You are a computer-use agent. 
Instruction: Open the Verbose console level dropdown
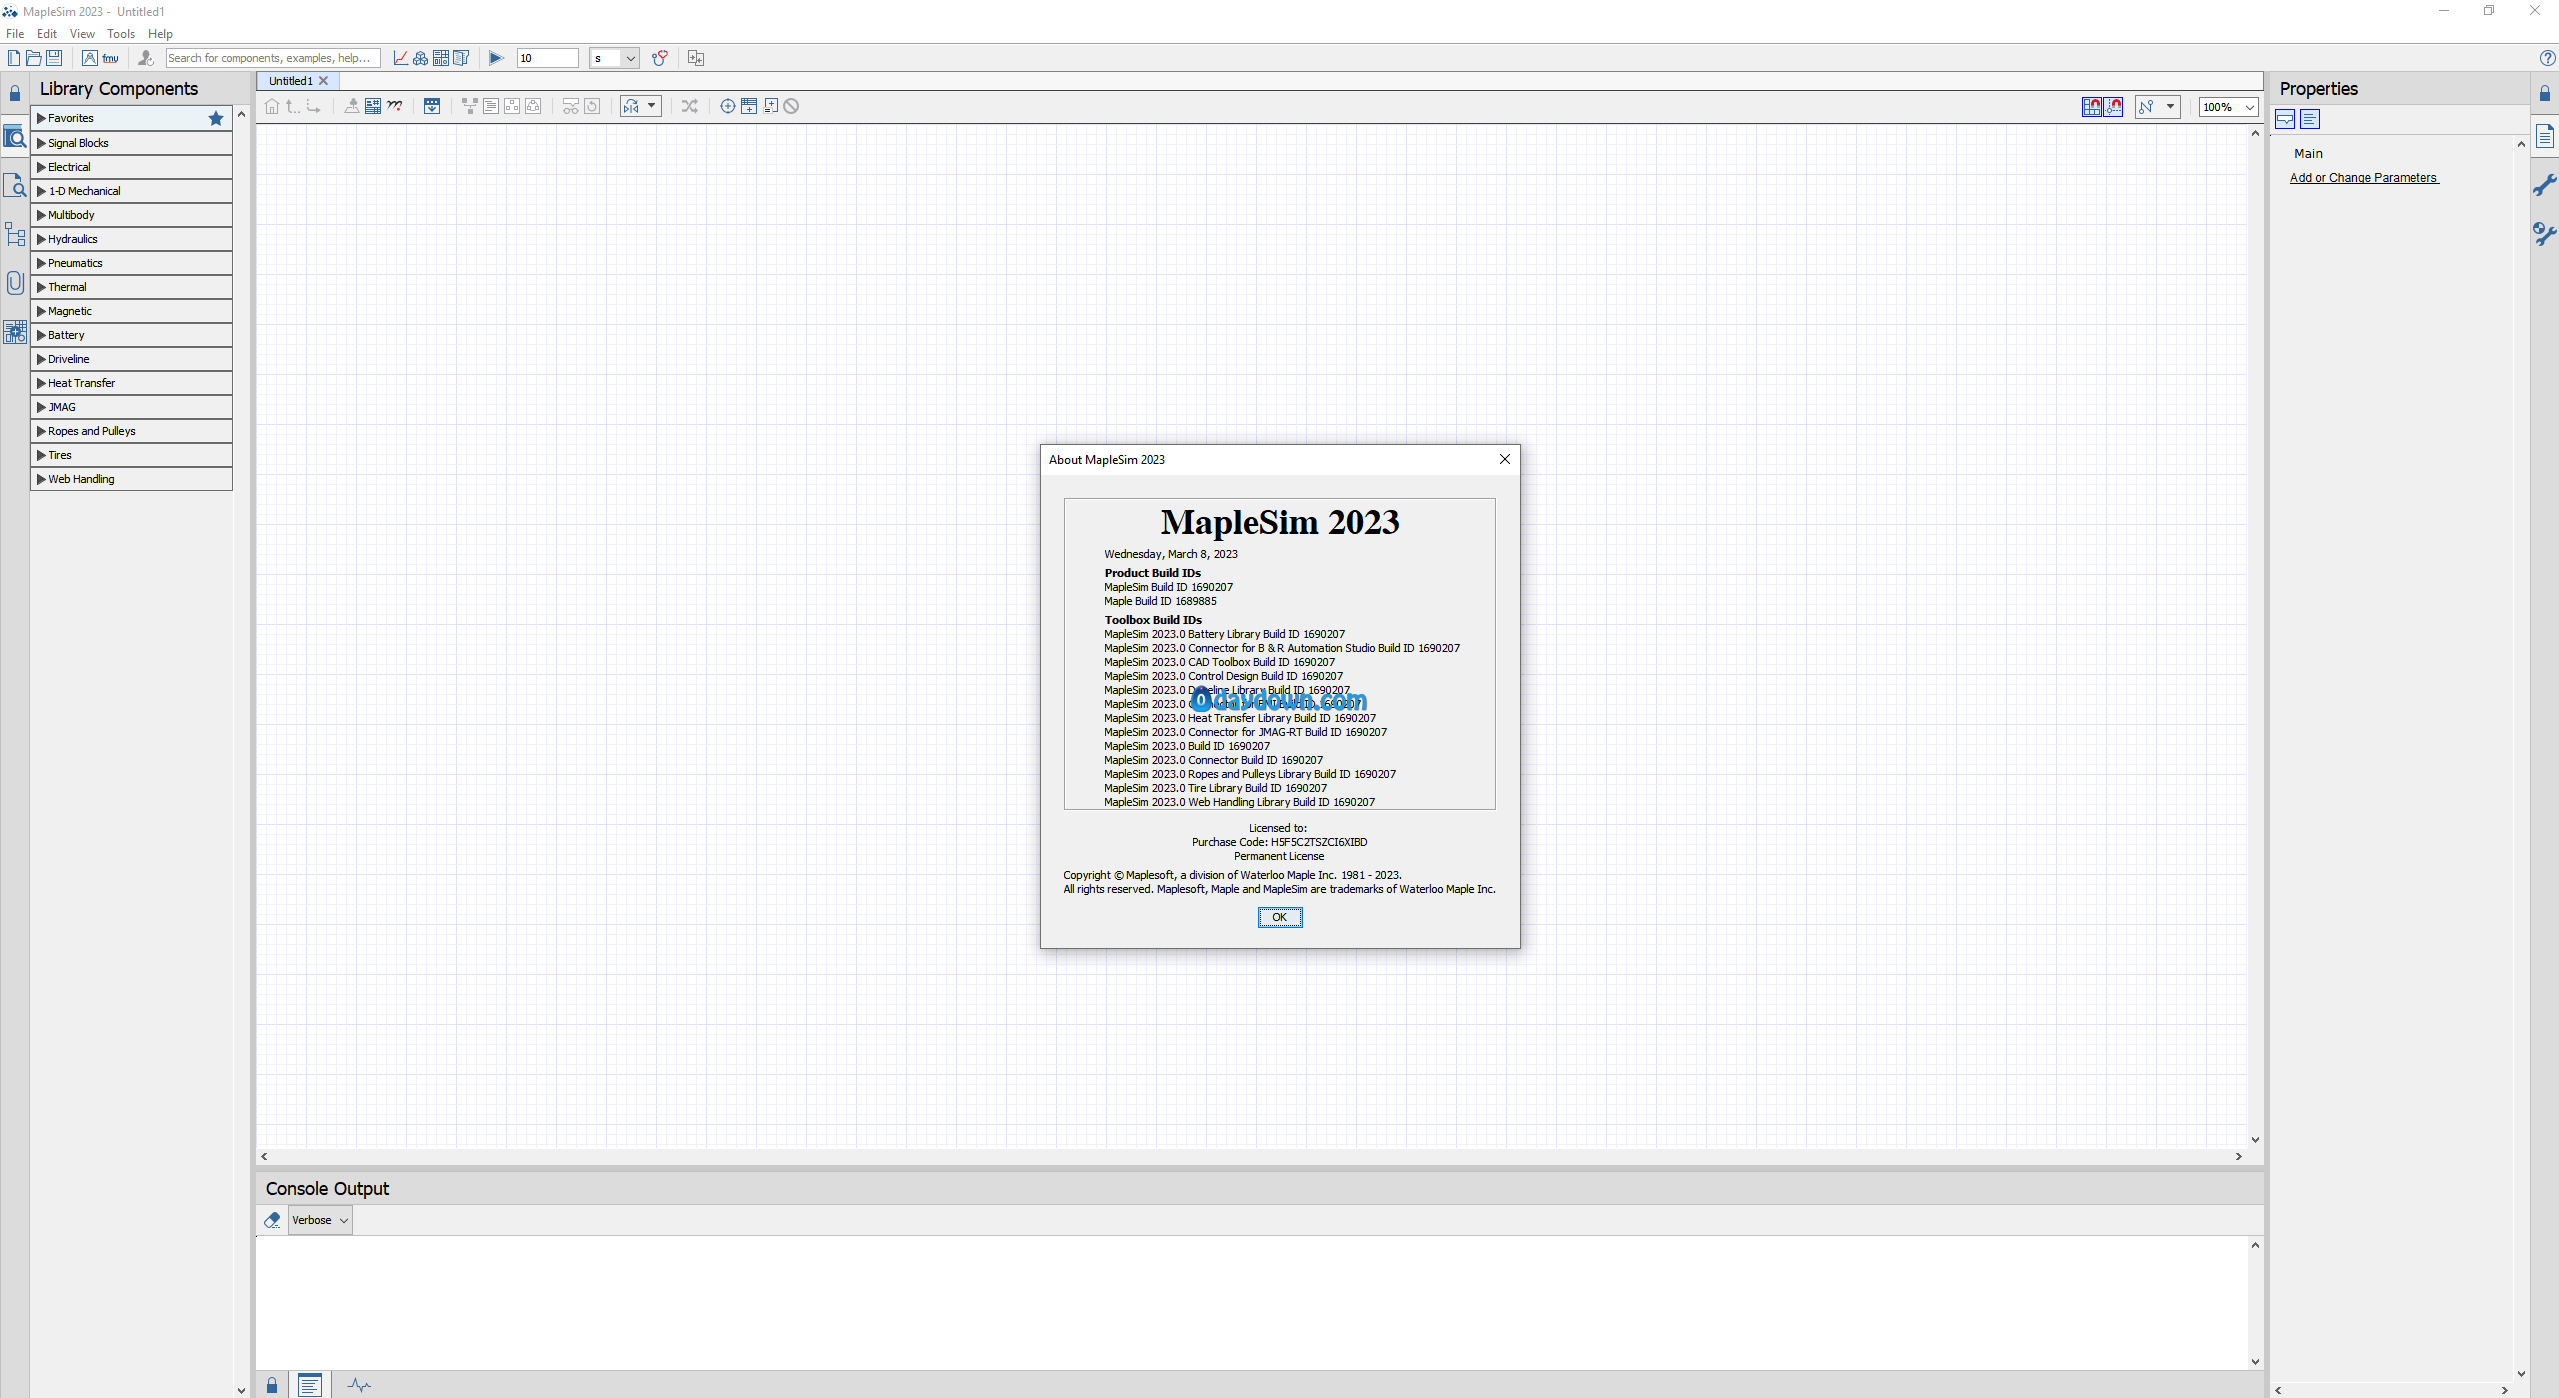point(320,1220)
